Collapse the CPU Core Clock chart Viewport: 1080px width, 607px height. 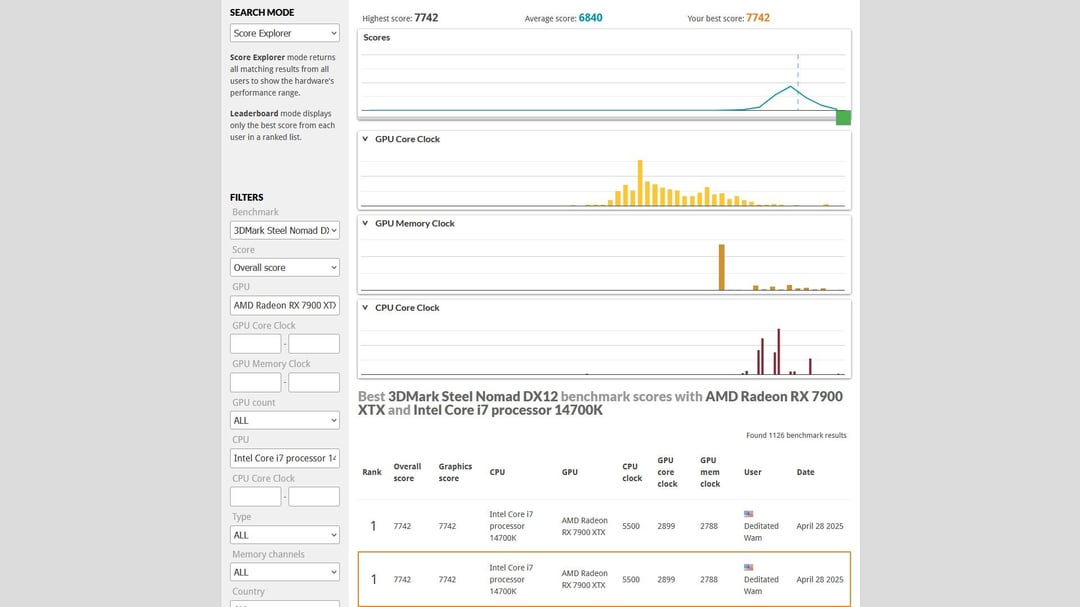(365, 307)
